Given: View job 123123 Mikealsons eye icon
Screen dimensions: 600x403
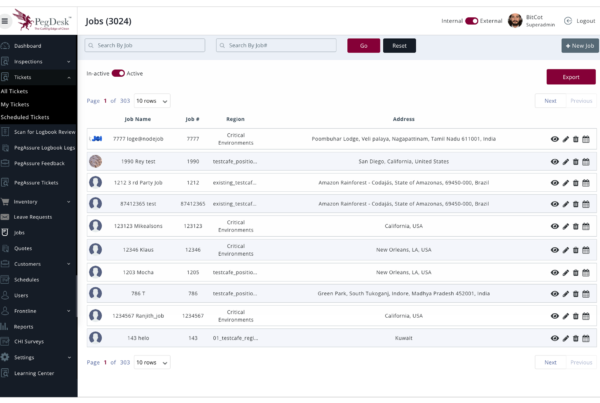Looking at the screenshot, I should coord(554,226).
